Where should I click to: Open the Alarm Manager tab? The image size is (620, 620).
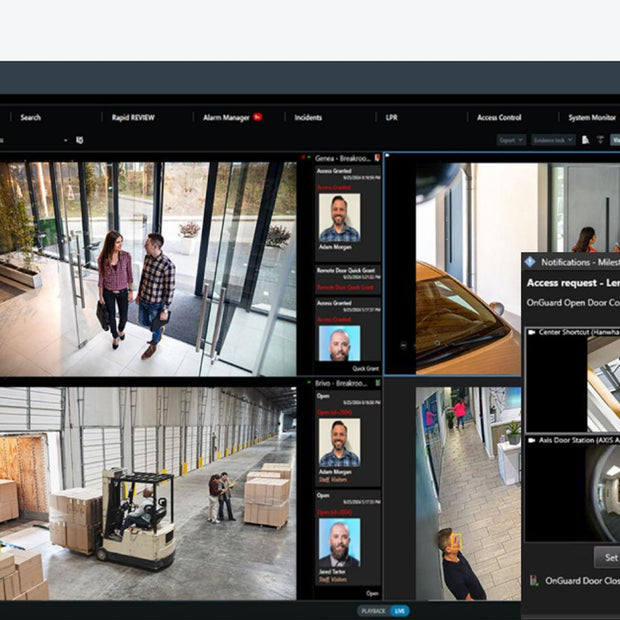click(x=226, y=117)
